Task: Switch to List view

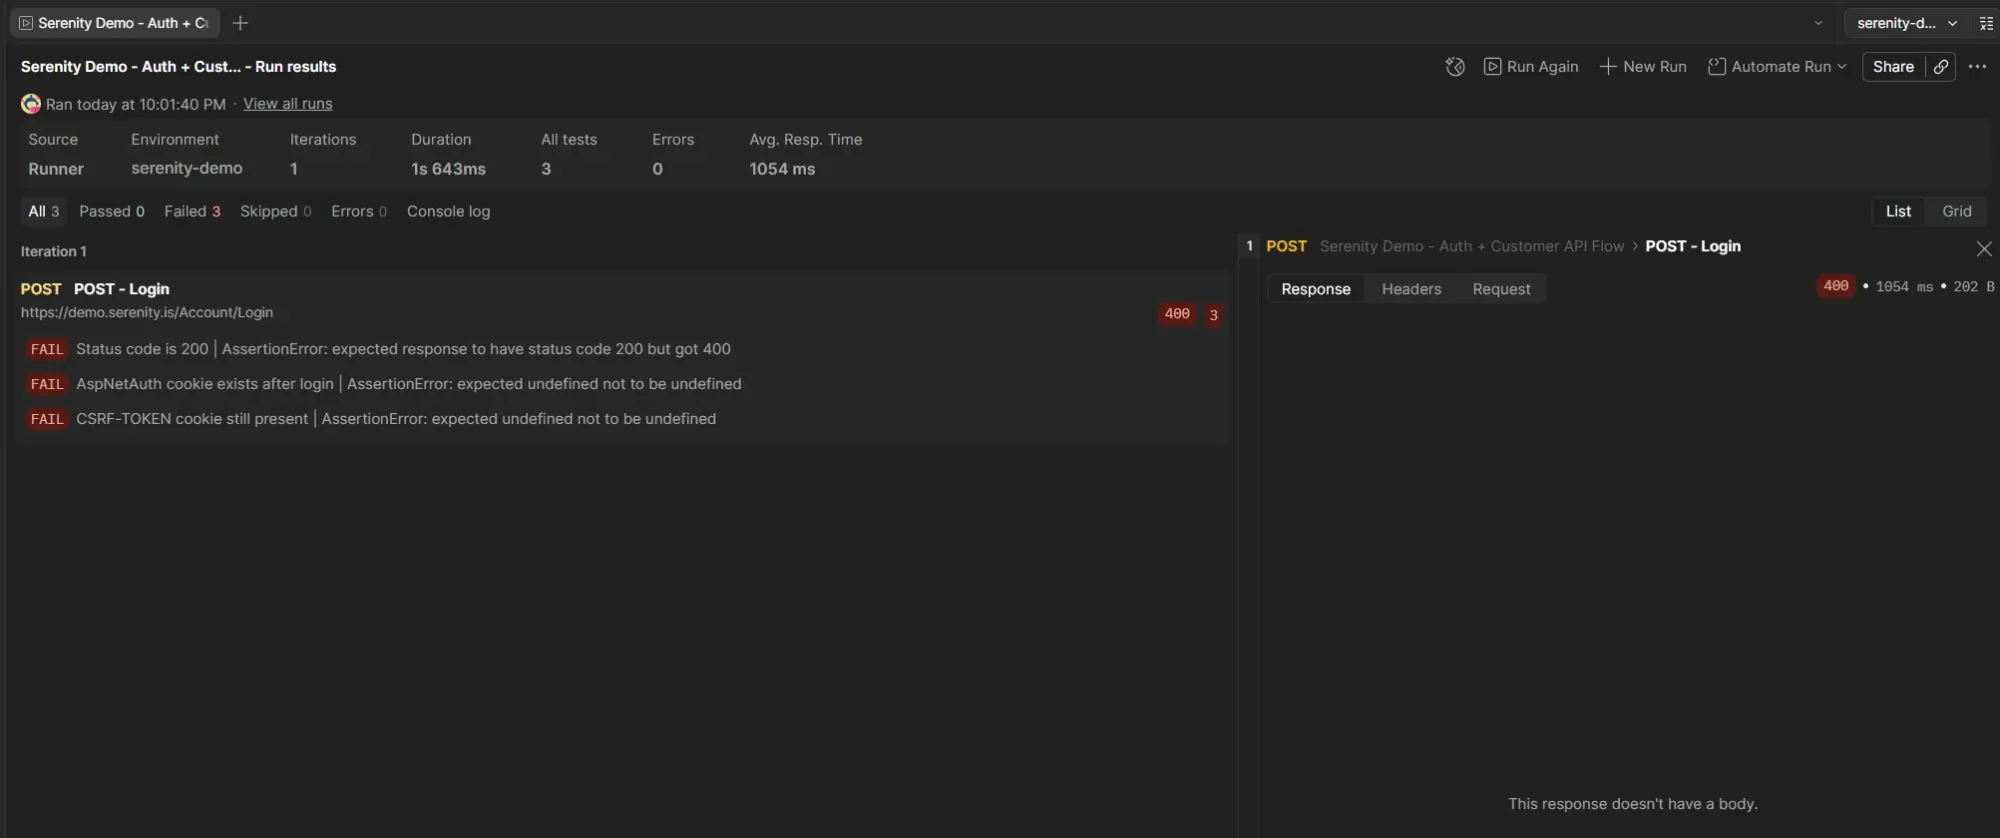Action: tap(1898, 211)
